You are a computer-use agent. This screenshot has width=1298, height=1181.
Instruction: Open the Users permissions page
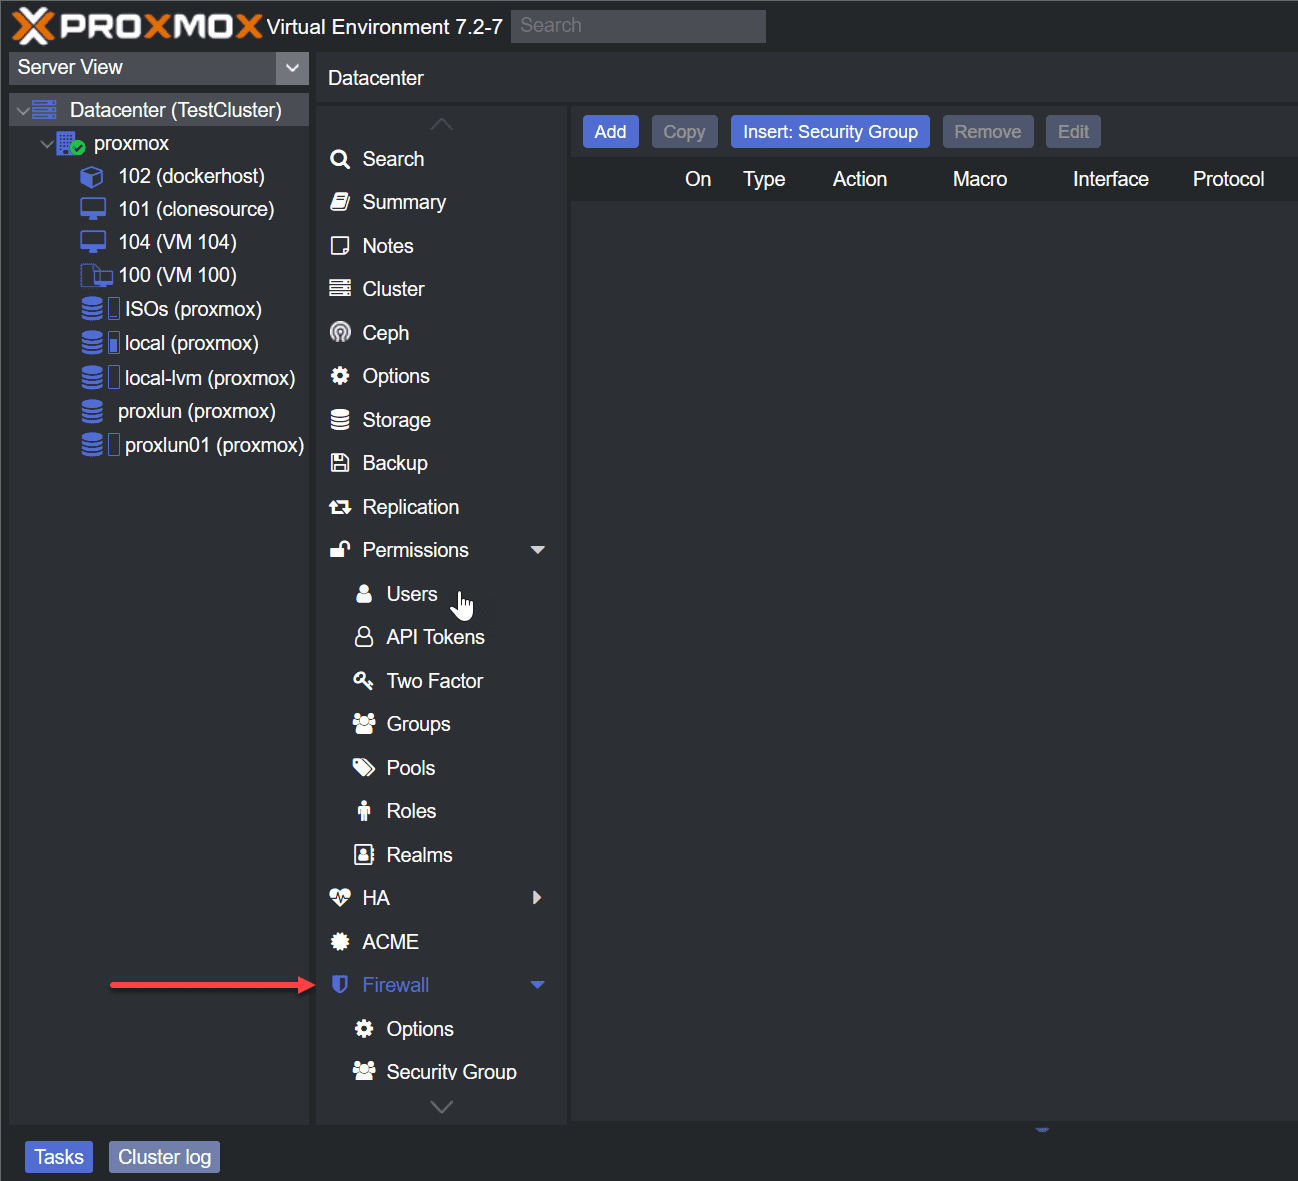[411, 594]
